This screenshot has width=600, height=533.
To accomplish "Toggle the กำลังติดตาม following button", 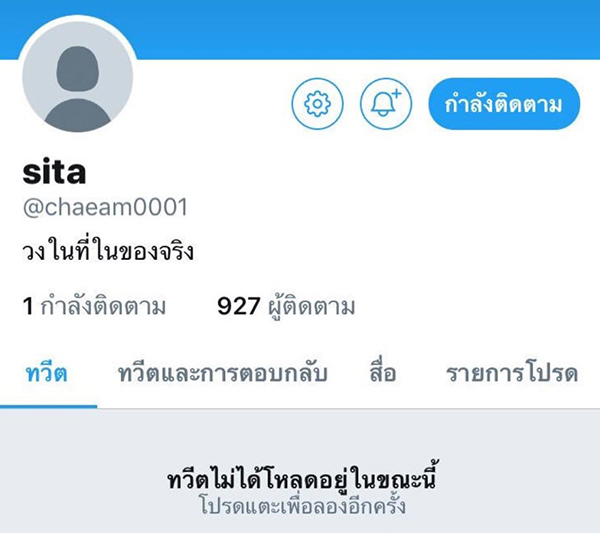I will [504, 104].
